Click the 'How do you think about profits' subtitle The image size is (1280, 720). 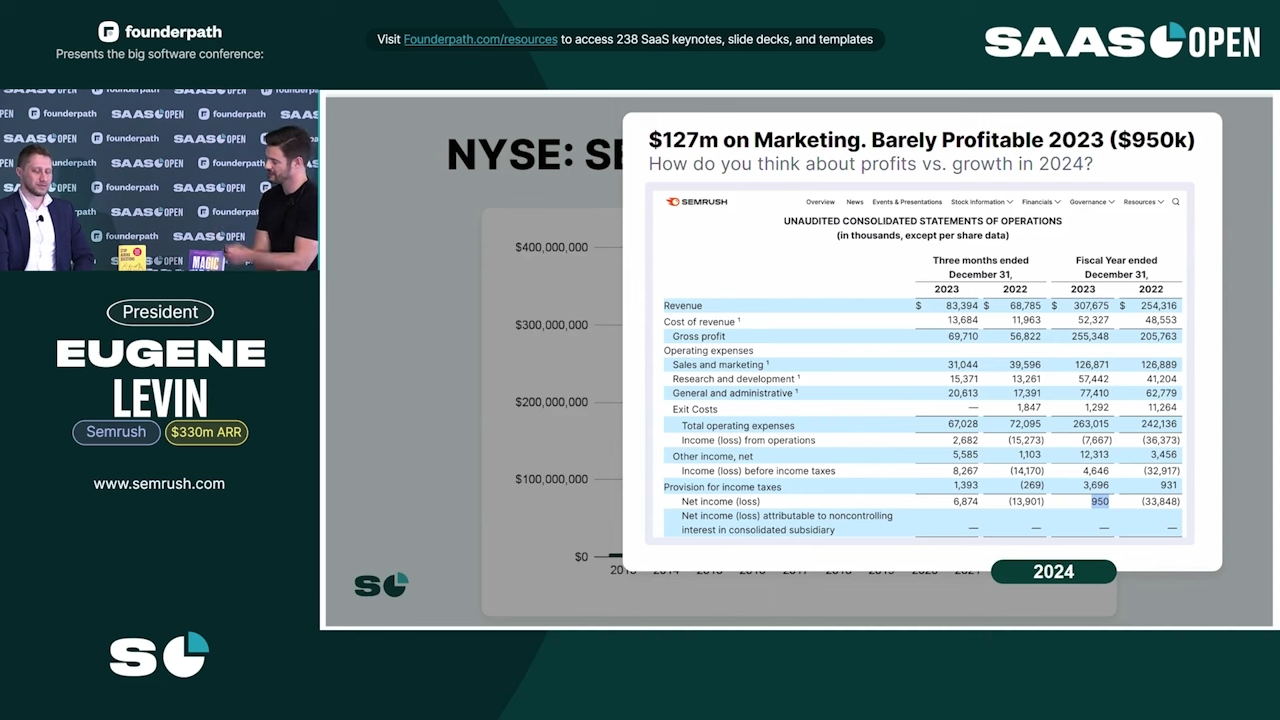[x=870, y=164]
